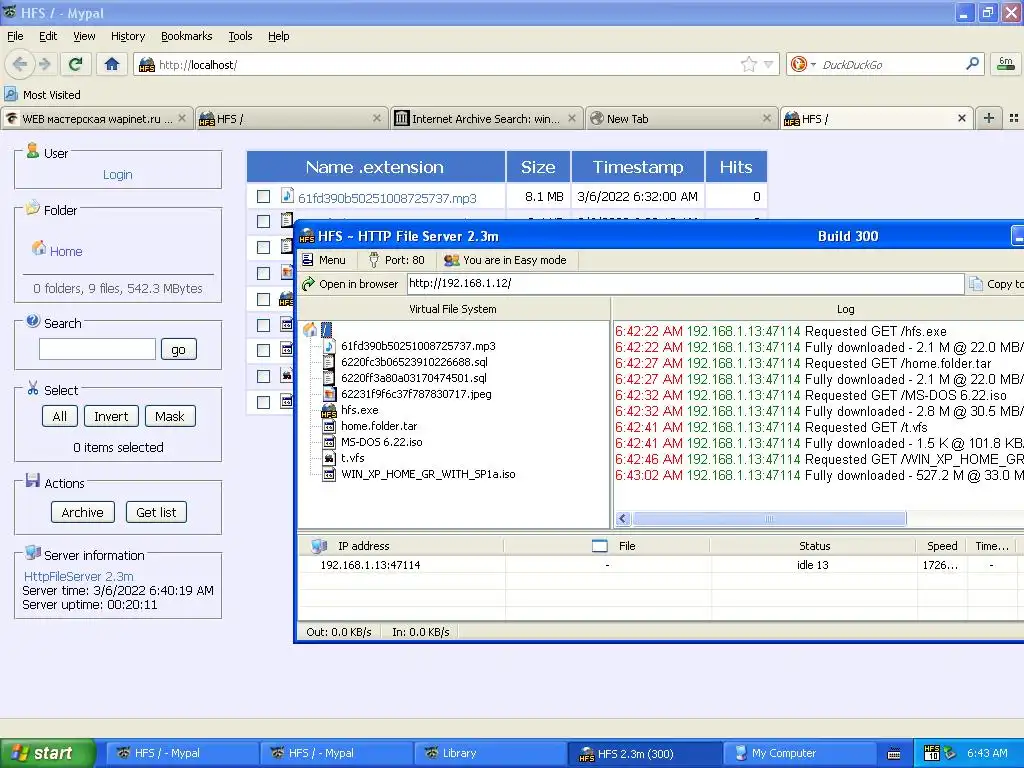Screen dimensions: 1024x768
Task: Click the 6m toolbar icon
Action: (x=1006, y=63)
